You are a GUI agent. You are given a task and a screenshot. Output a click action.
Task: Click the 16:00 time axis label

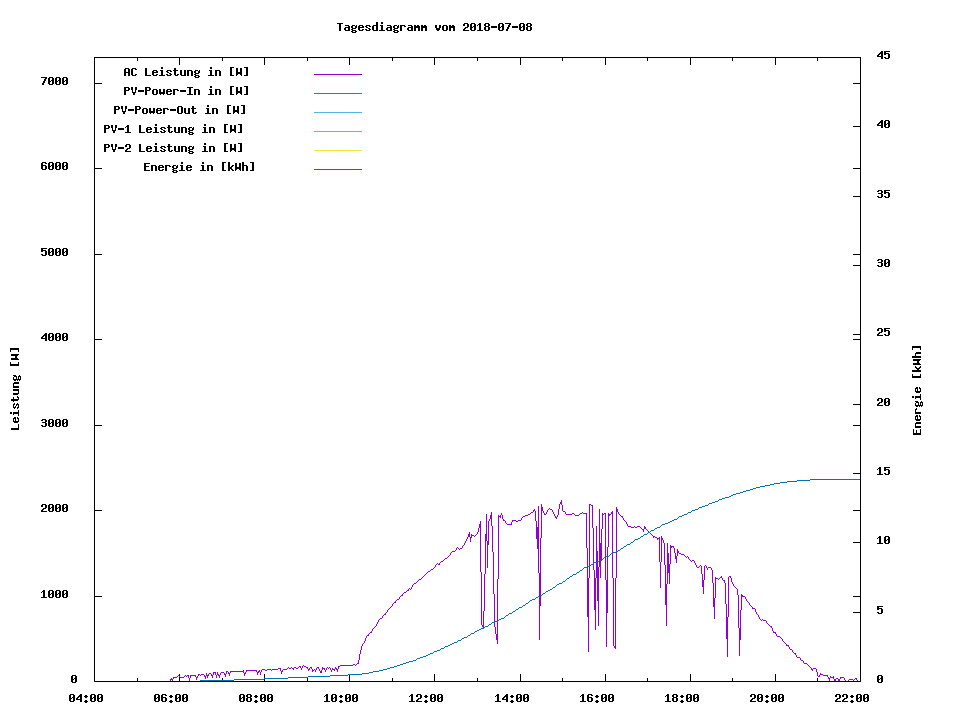[x=597, y=699]
